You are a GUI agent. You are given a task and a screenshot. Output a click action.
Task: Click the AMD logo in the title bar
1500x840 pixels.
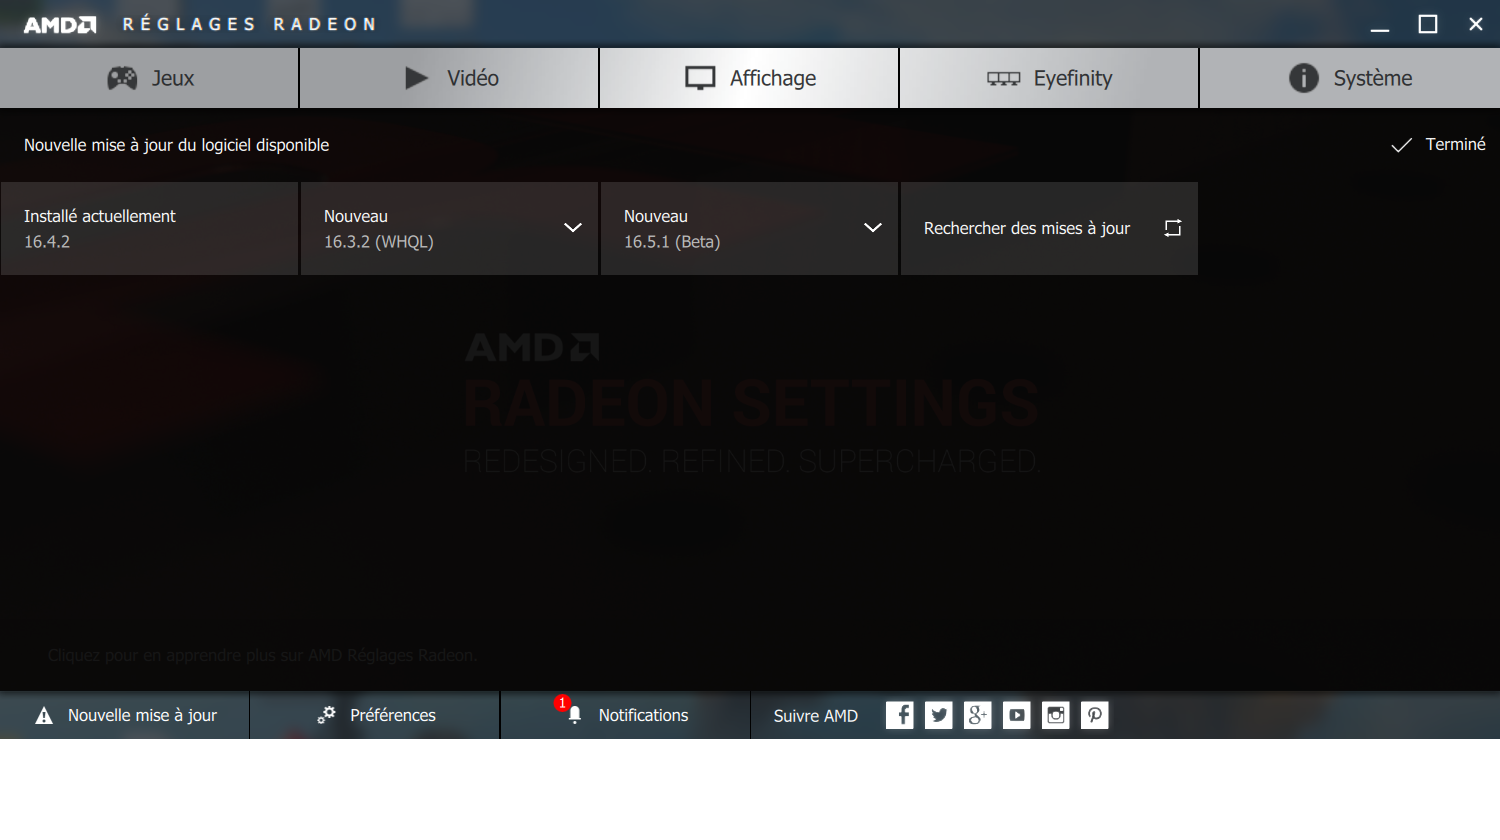[x=60, y=24]
